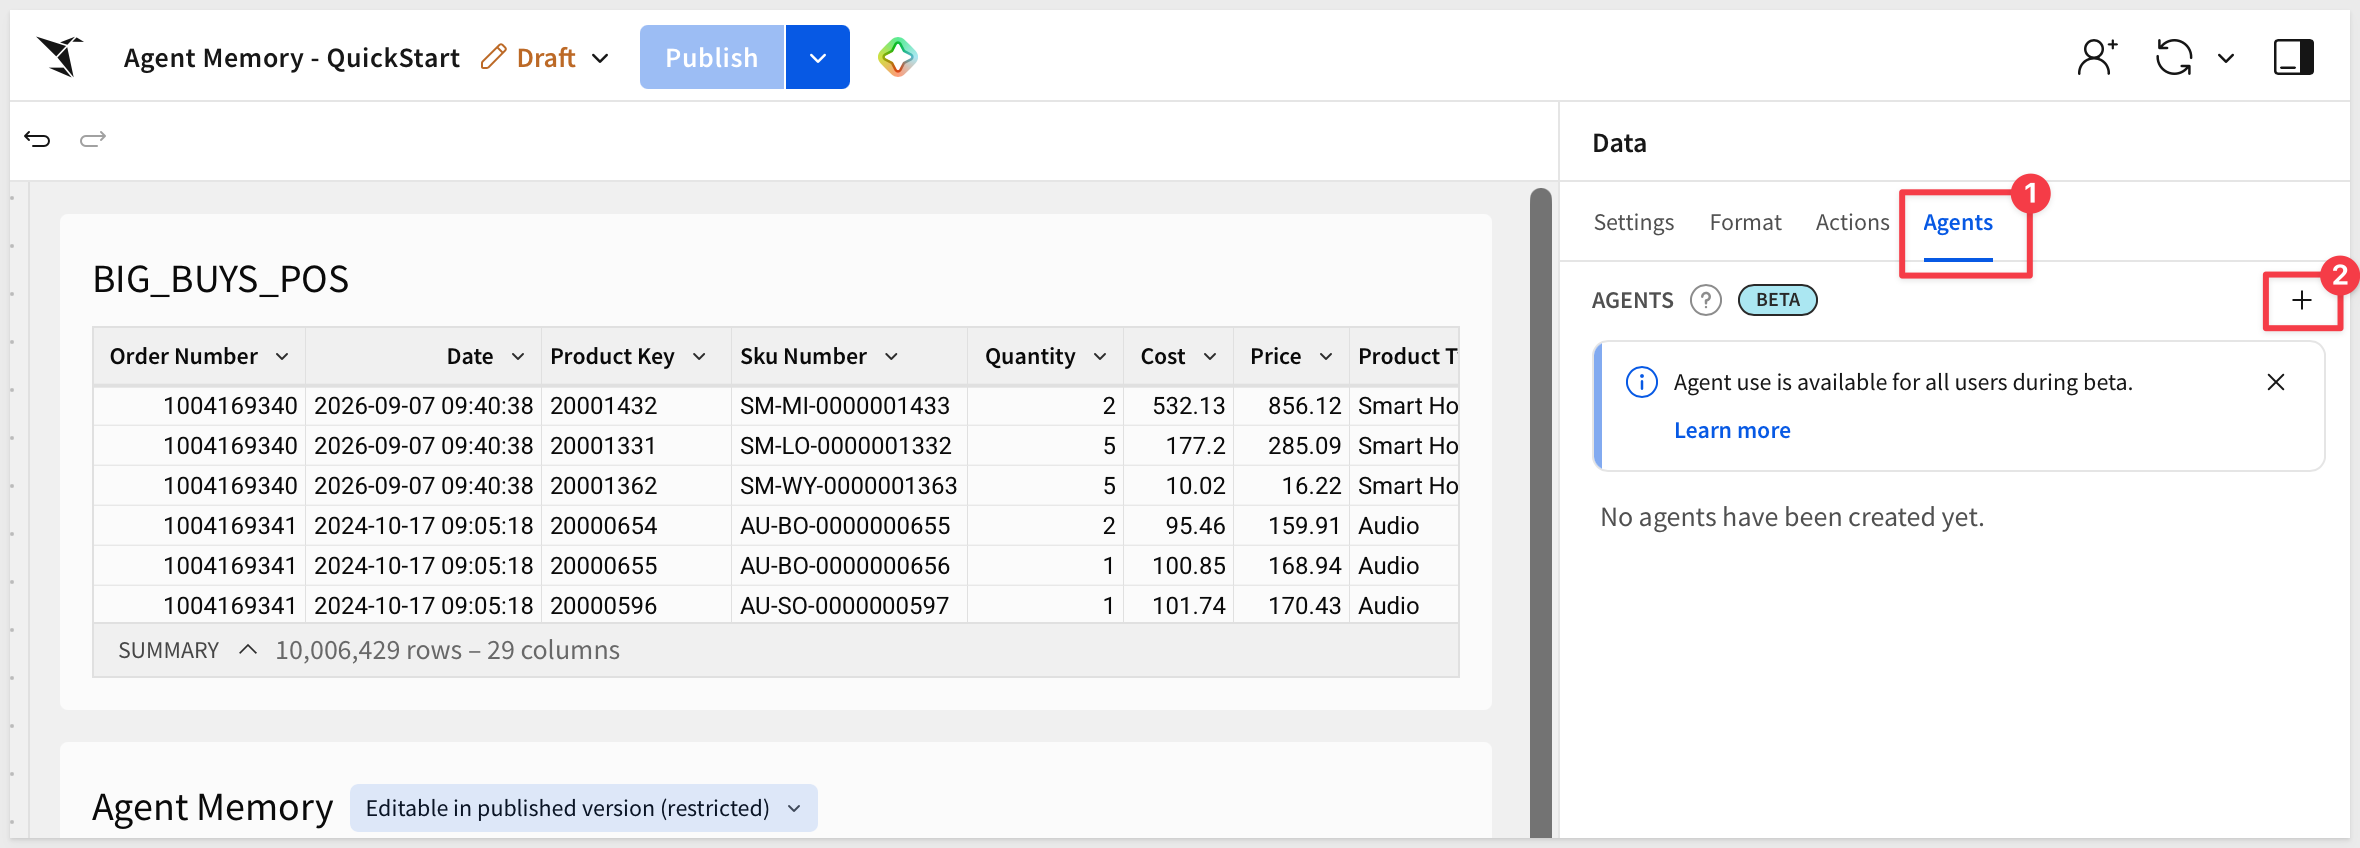Click the Publish button

(712, 57)
